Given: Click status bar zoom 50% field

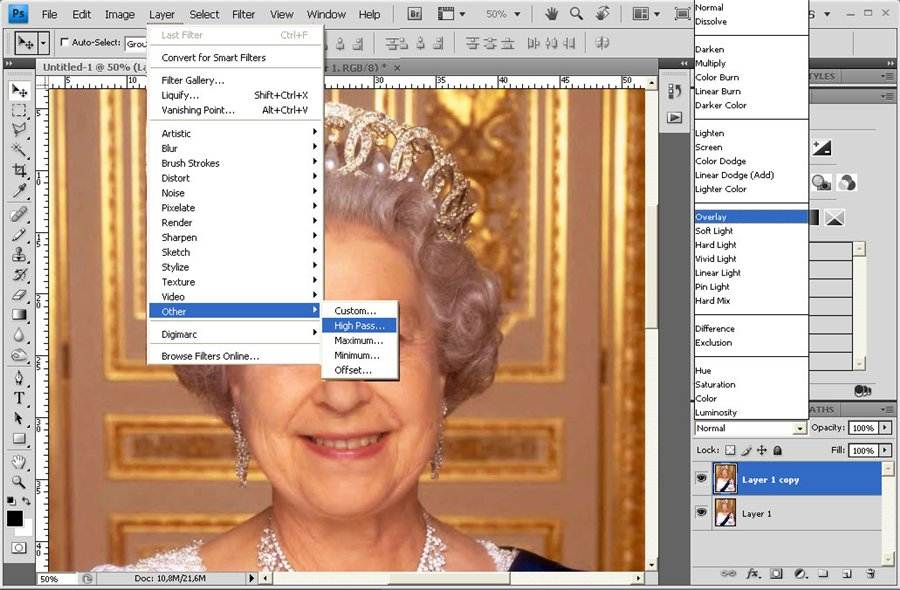Looking at the screenshot, I should [57, 579].
